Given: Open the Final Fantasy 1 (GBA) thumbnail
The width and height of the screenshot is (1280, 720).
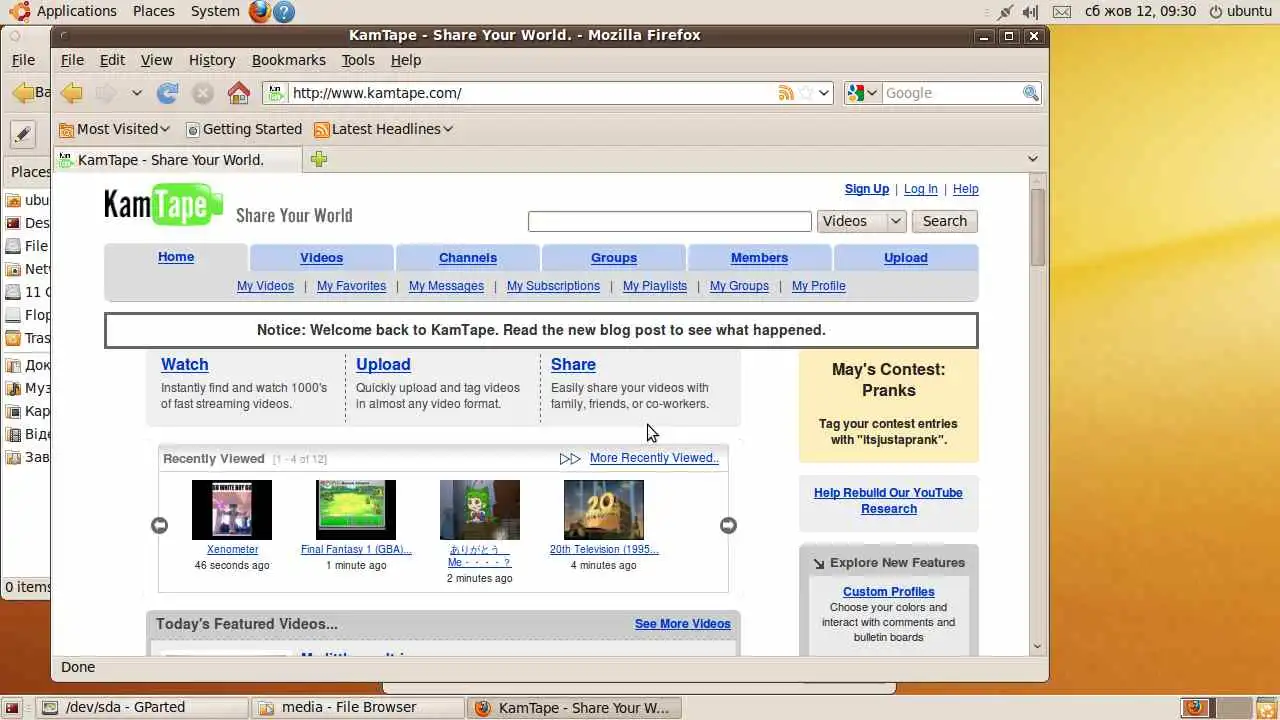Looking at the screenshot, I should [356, 510].
